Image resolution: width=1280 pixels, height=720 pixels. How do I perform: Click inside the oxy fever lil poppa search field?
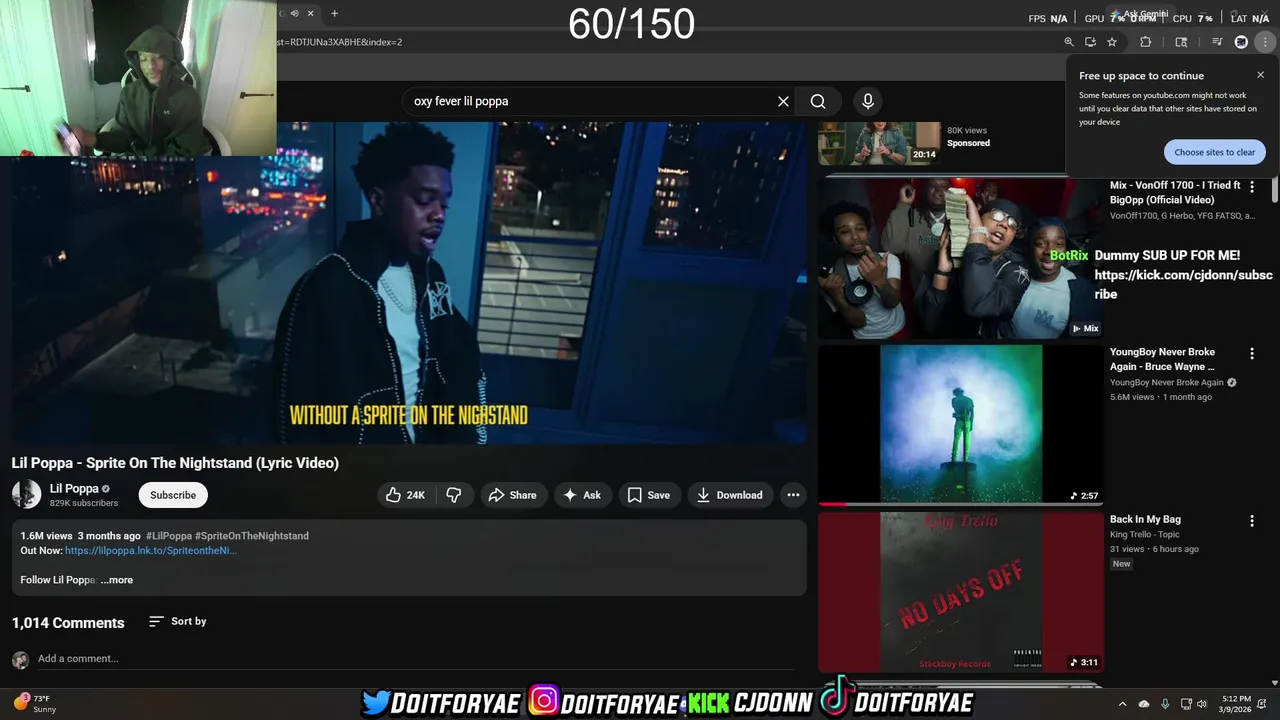590,101
